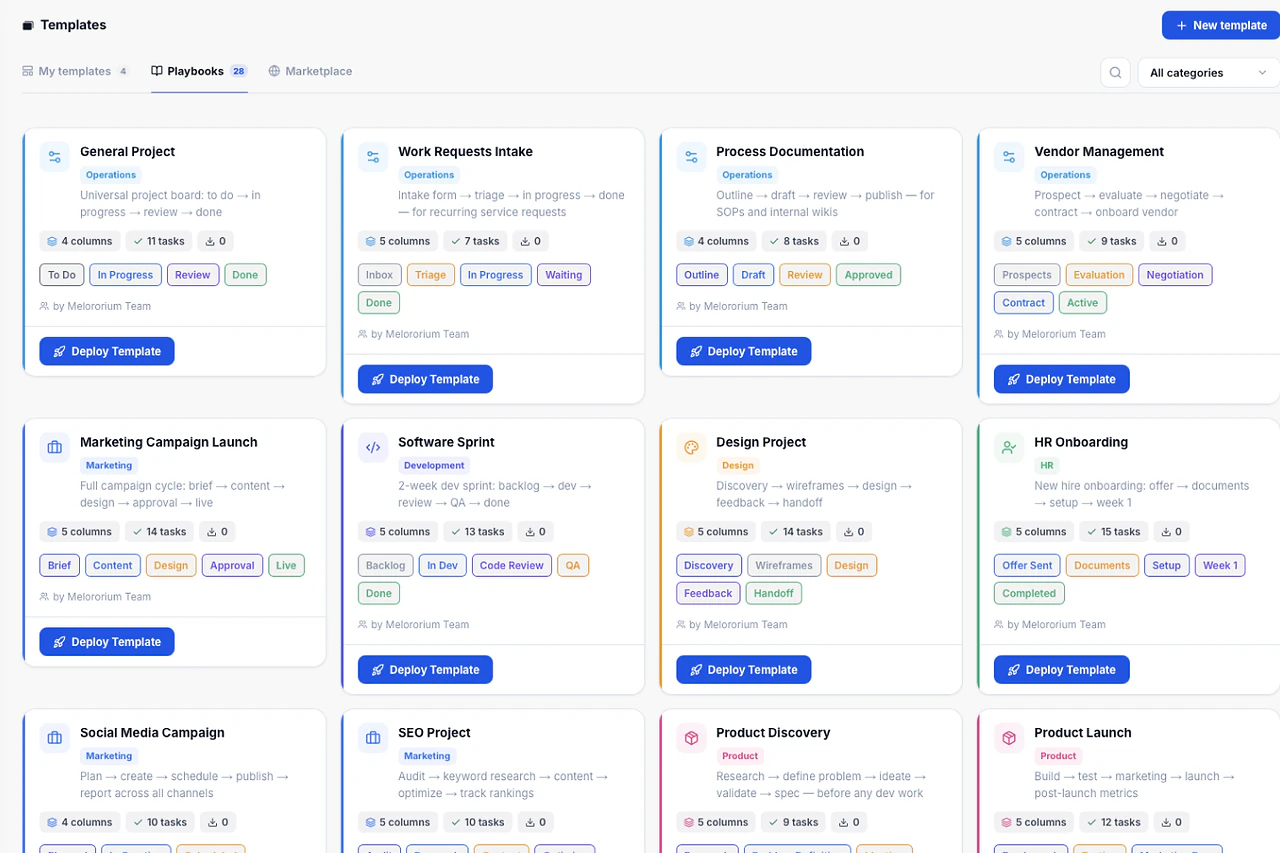Deploy the Marketing Campaign Launch template
The height and width of the screenshot is (853, 1280).
[x=107, y=642]
